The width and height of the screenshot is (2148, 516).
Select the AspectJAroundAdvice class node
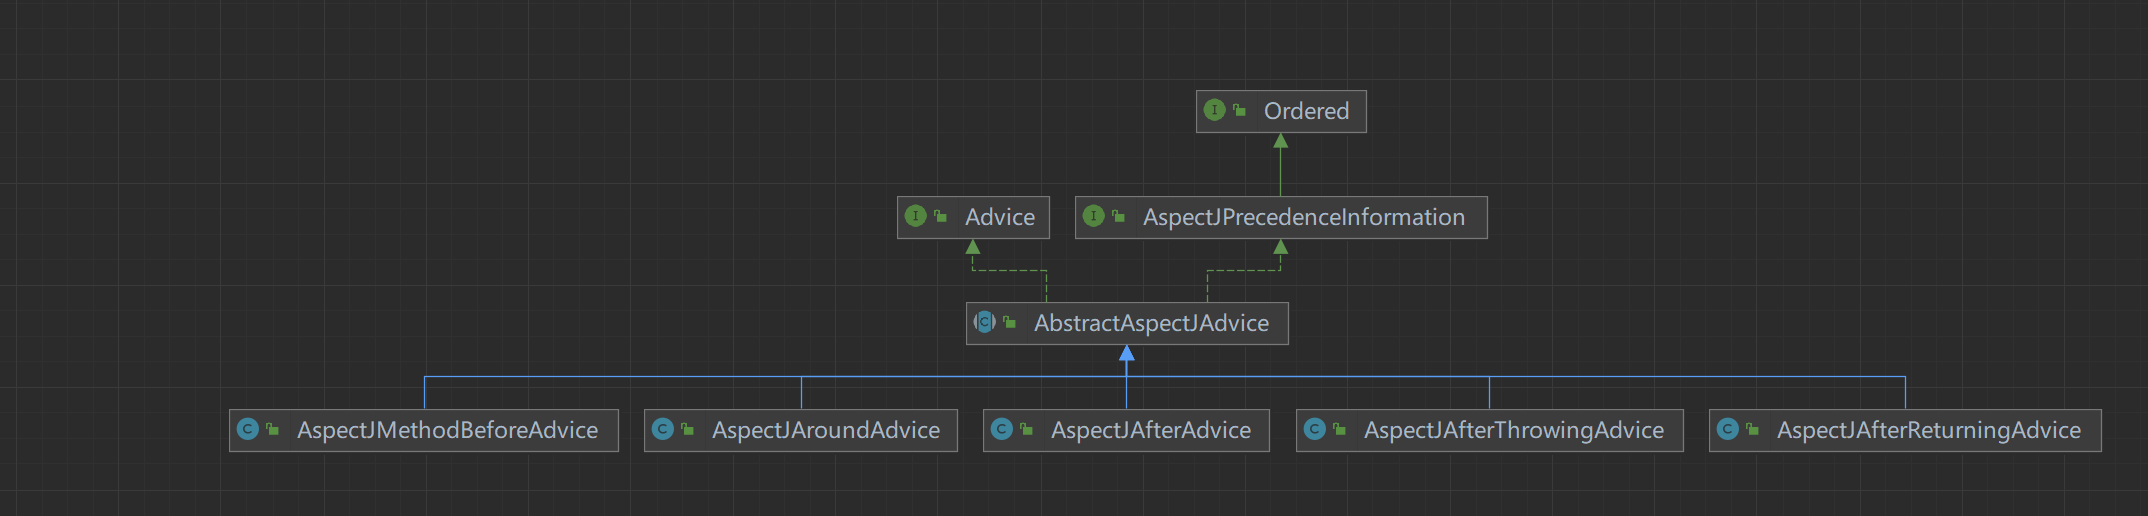tap(801, 430)
